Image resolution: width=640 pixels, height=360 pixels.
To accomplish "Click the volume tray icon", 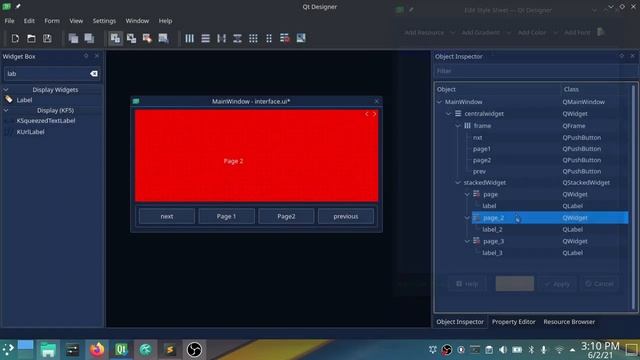I will [503, 350].
